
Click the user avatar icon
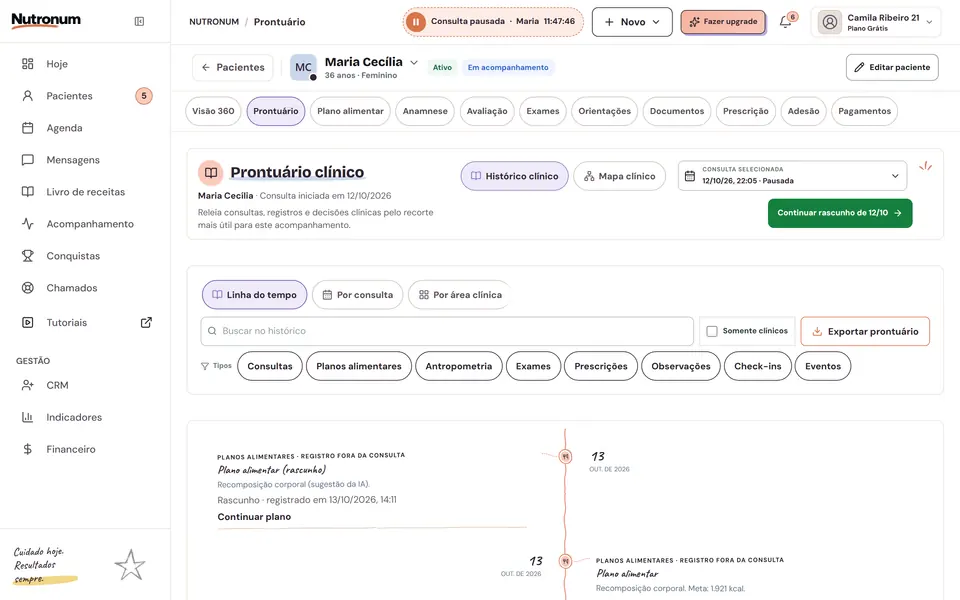[830, 22]
